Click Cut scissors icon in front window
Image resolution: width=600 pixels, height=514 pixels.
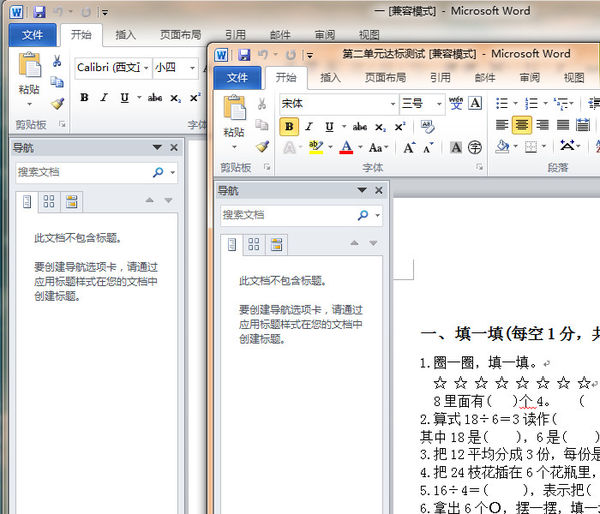[x=262, y=103]
